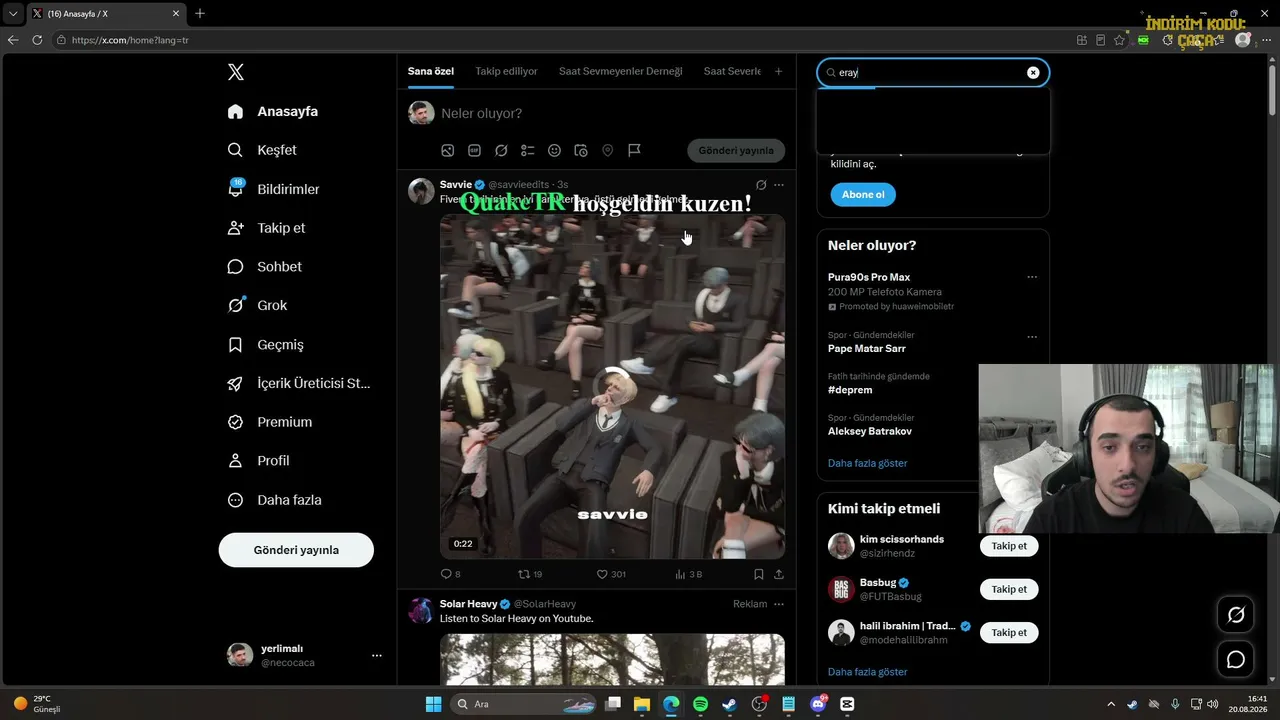The height and width of the screenshot is (720, 1280).
Task: Like Savvie's post
Action: (611, 574)
